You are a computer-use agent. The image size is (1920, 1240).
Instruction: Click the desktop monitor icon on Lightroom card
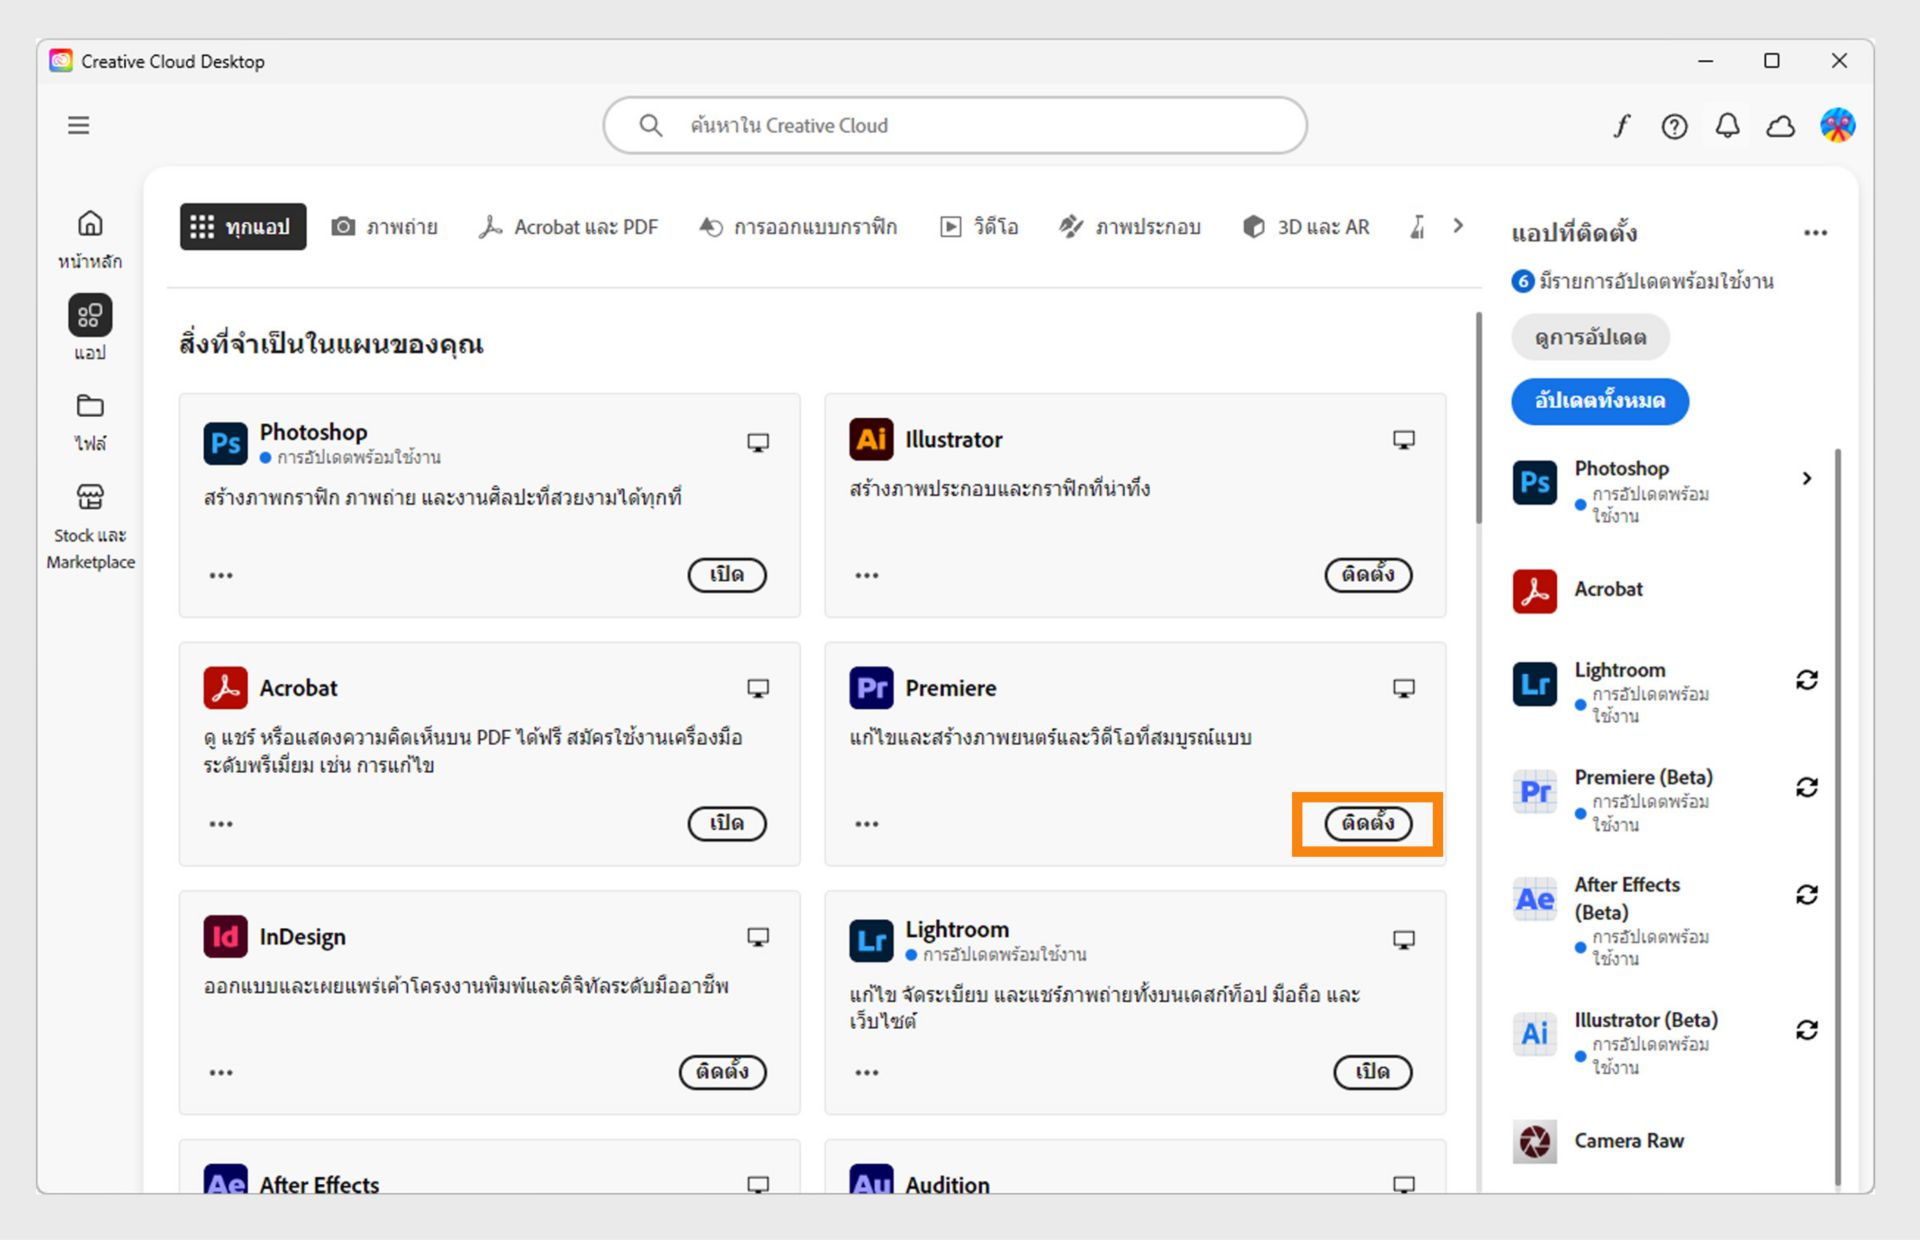click(1404, 940)
